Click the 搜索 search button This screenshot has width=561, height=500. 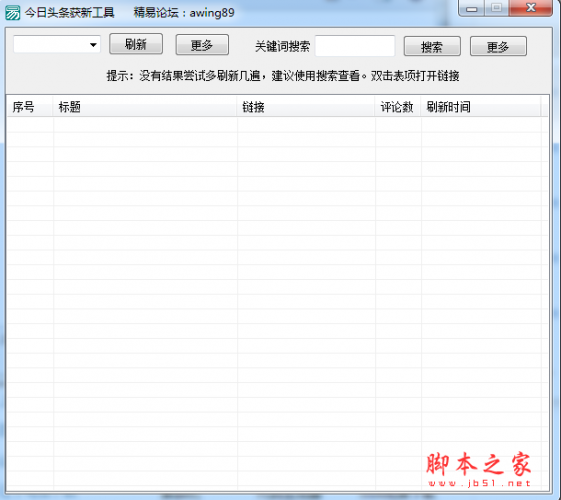pyautogui.click(x=432, y=46)
